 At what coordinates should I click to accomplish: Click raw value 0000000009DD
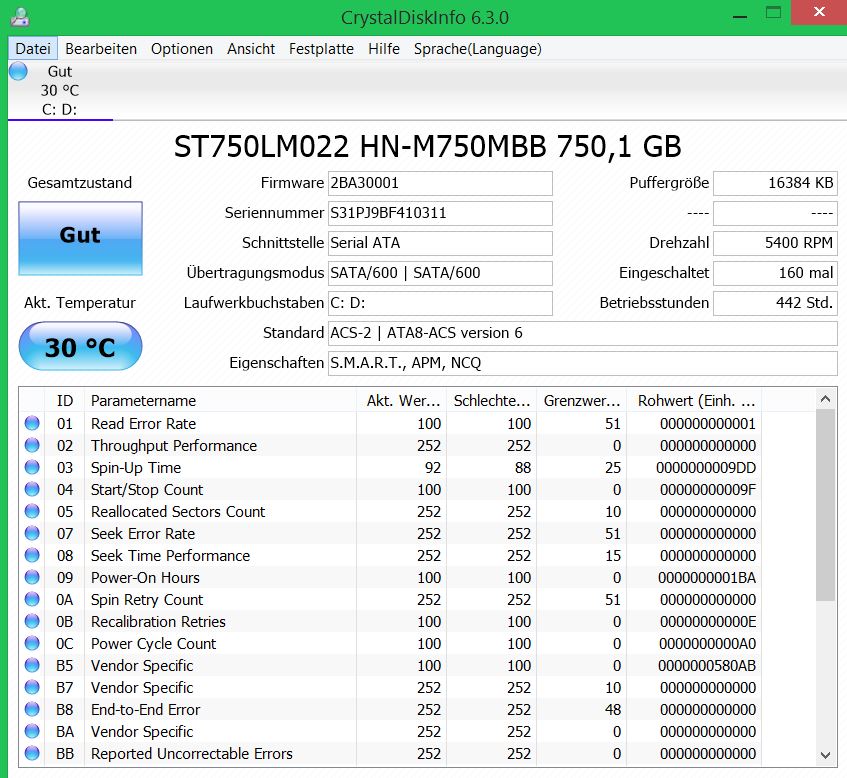pos(706,468)
